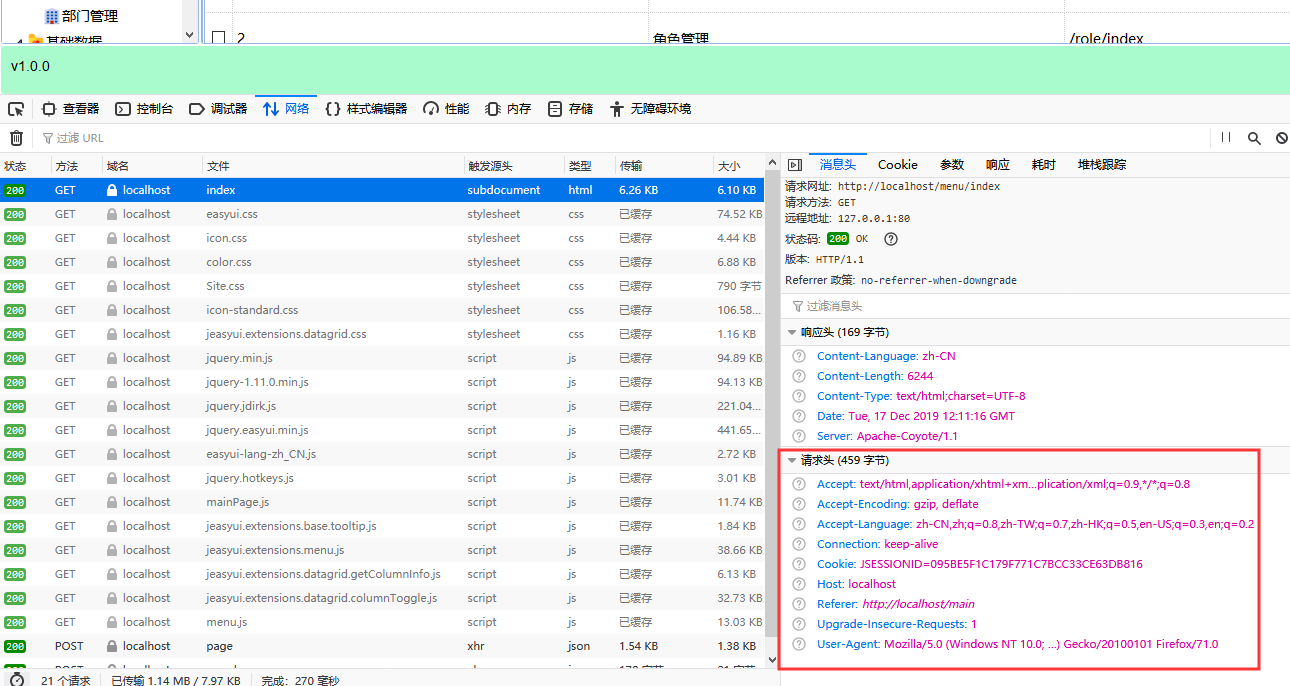This screenshot has width=1290, height=686.
Task: Switch to the 耗时 timings tab
Action: click(x=1044, y=165)
